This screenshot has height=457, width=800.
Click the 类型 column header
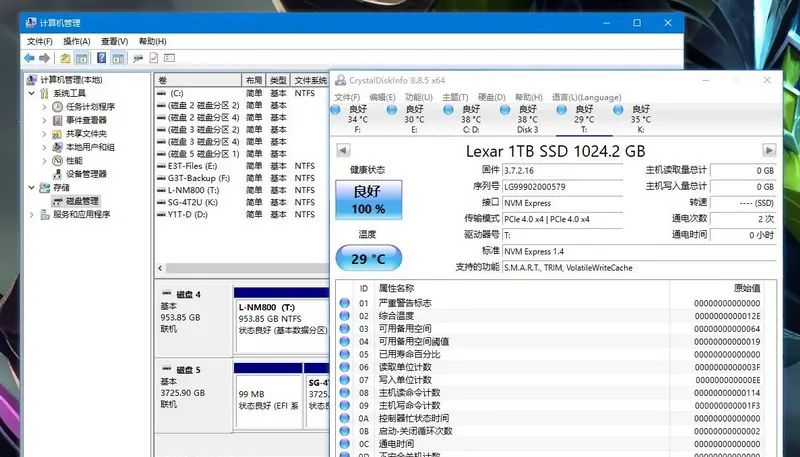(x=278, y=80)
